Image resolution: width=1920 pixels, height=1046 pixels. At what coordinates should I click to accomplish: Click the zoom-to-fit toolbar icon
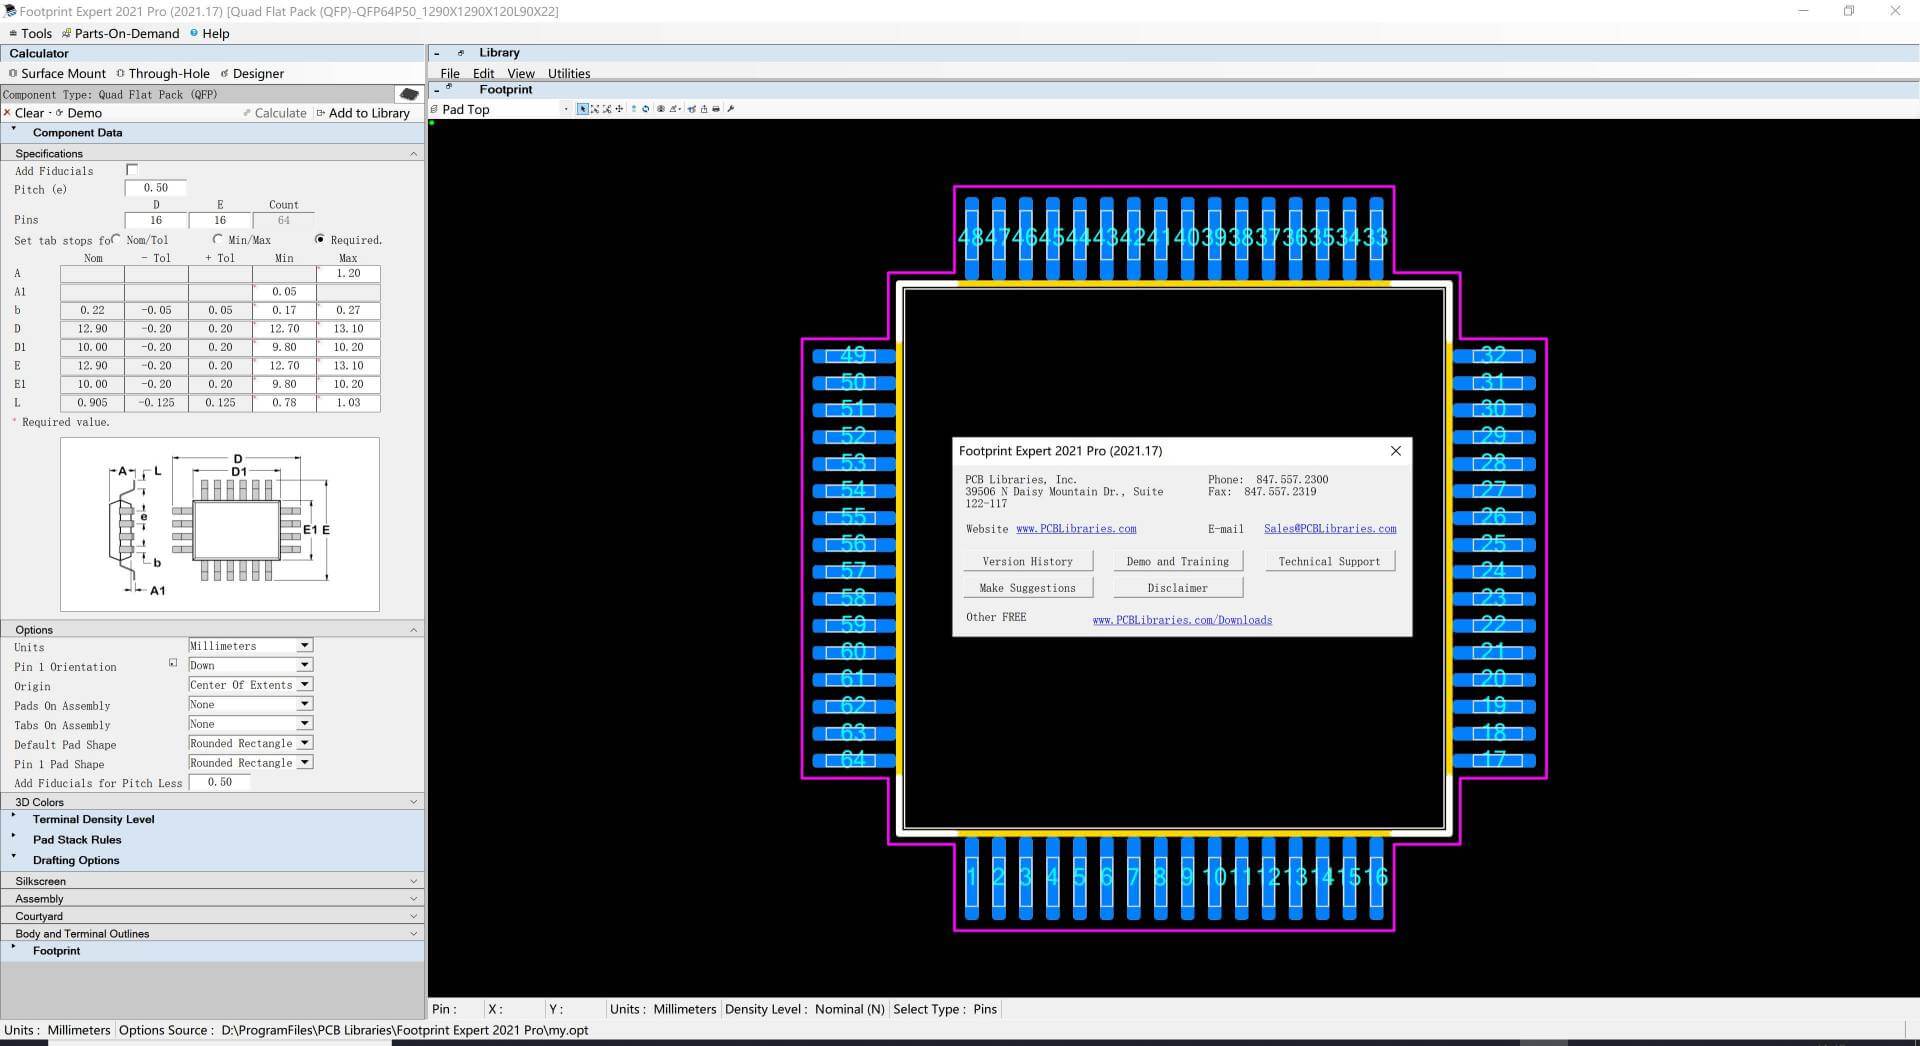[x=595, y=109]
